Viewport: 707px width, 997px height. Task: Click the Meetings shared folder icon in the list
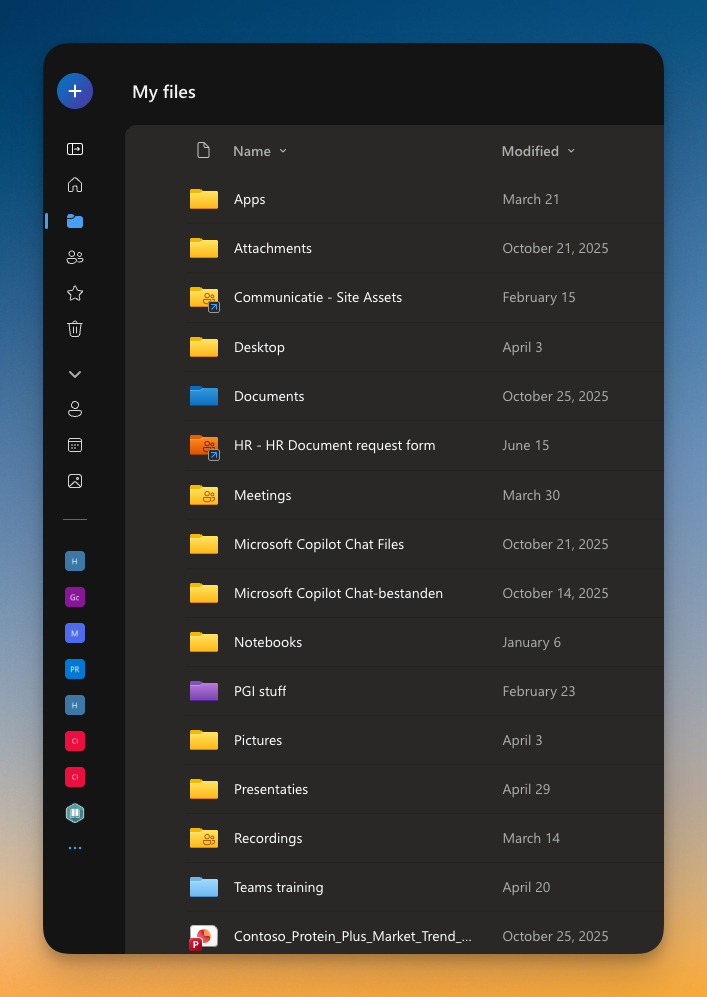[204, 495]
